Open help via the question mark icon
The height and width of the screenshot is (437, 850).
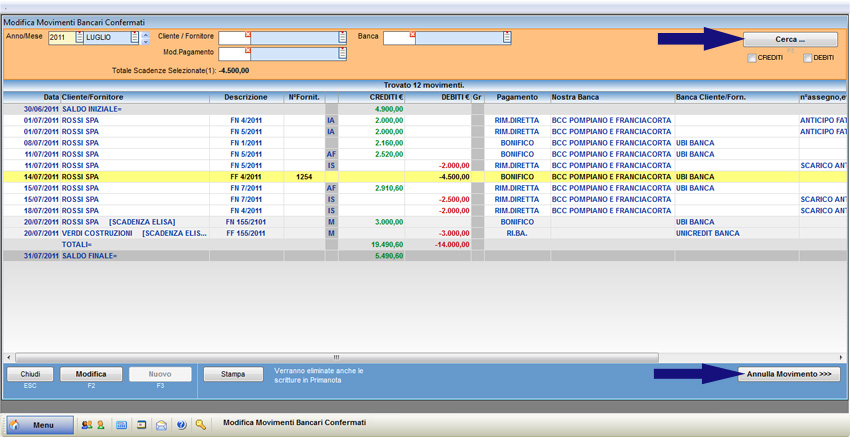point(181,425)
